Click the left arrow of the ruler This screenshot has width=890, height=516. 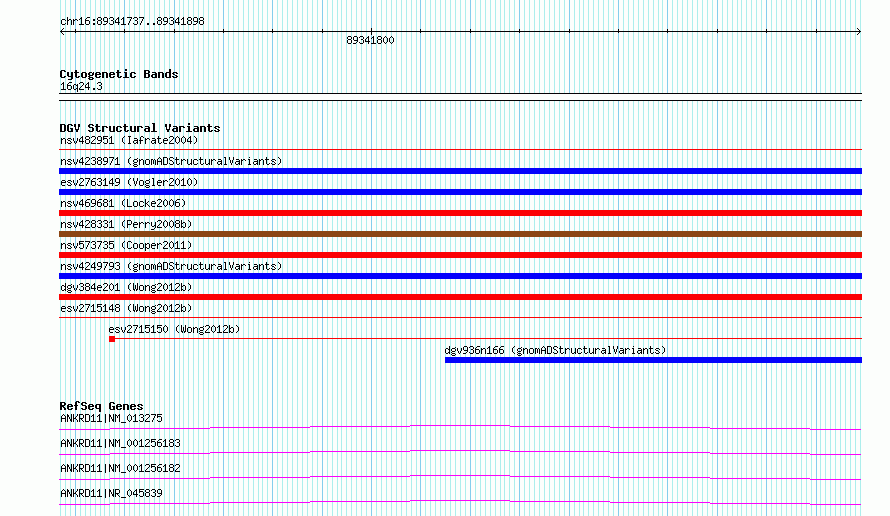pos(62,32)
